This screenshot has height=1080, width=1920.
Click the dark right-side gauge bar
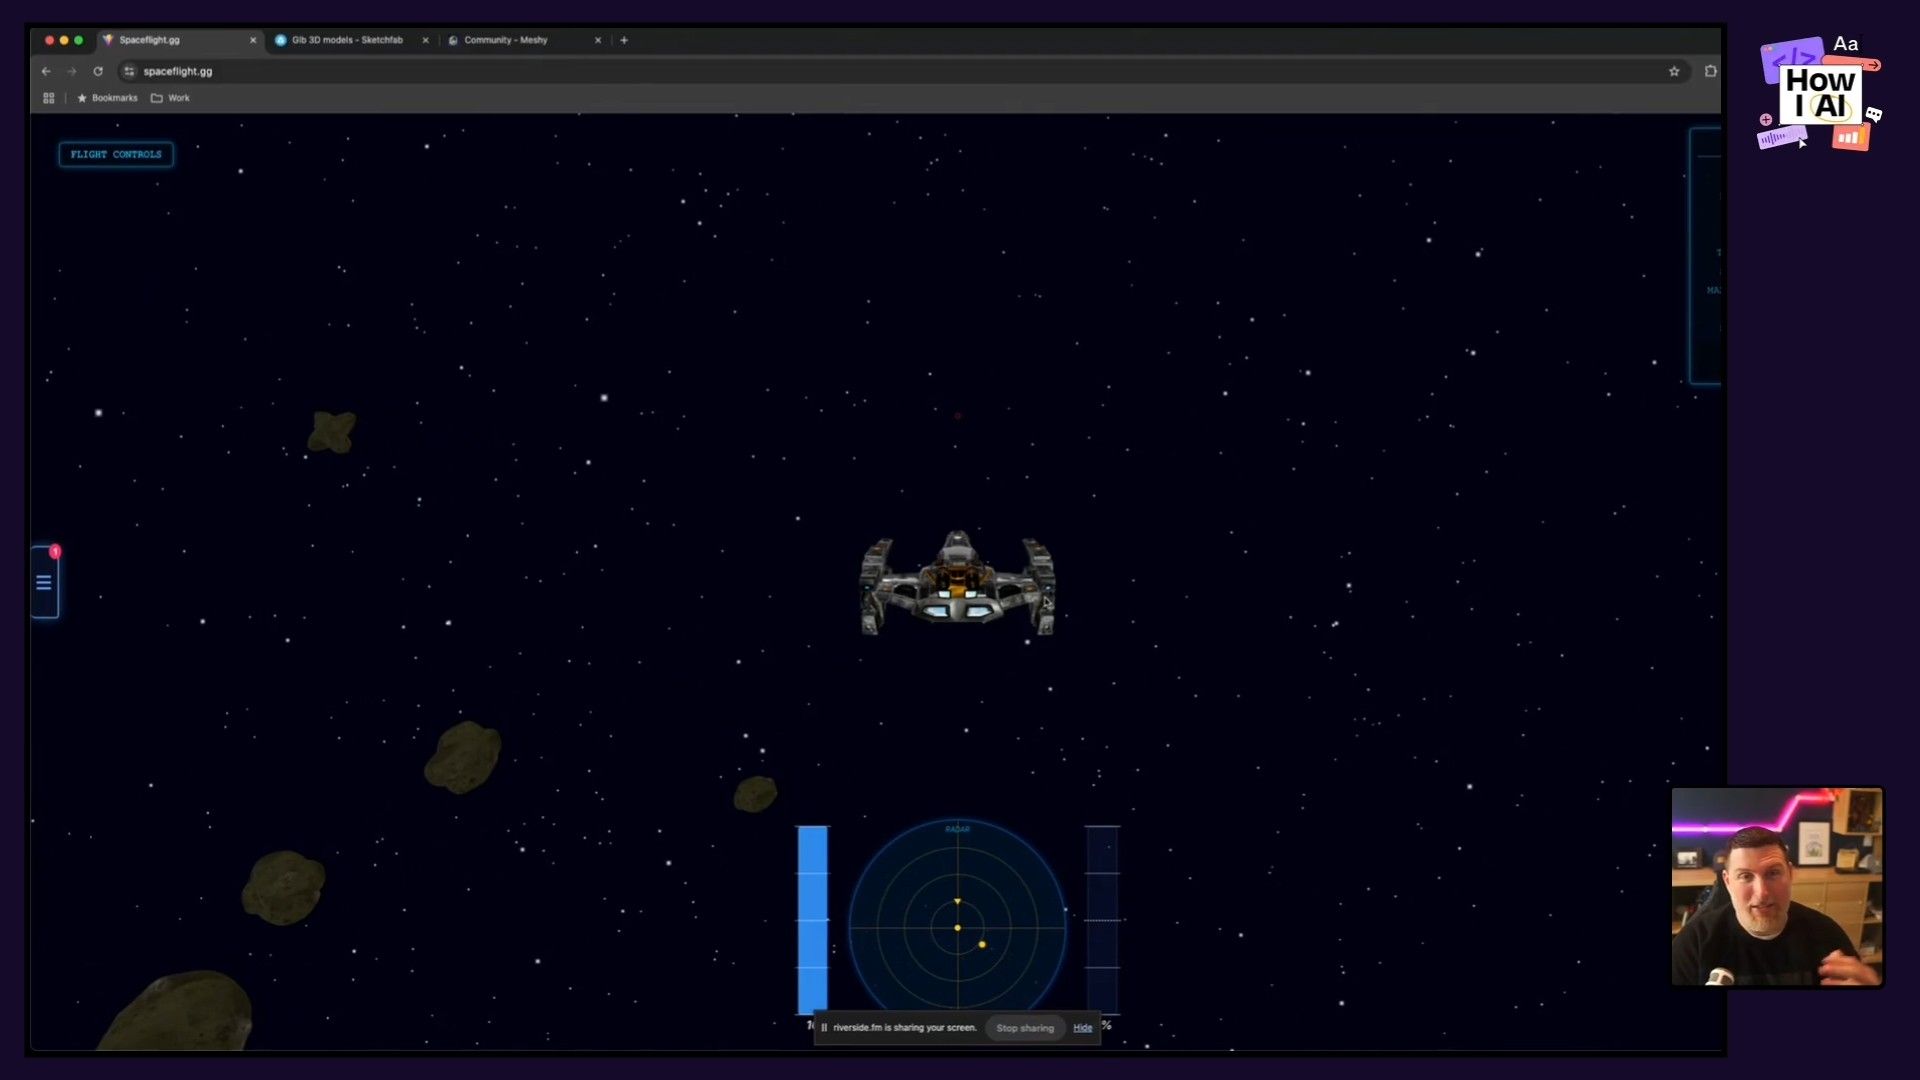coord(1102,920)
